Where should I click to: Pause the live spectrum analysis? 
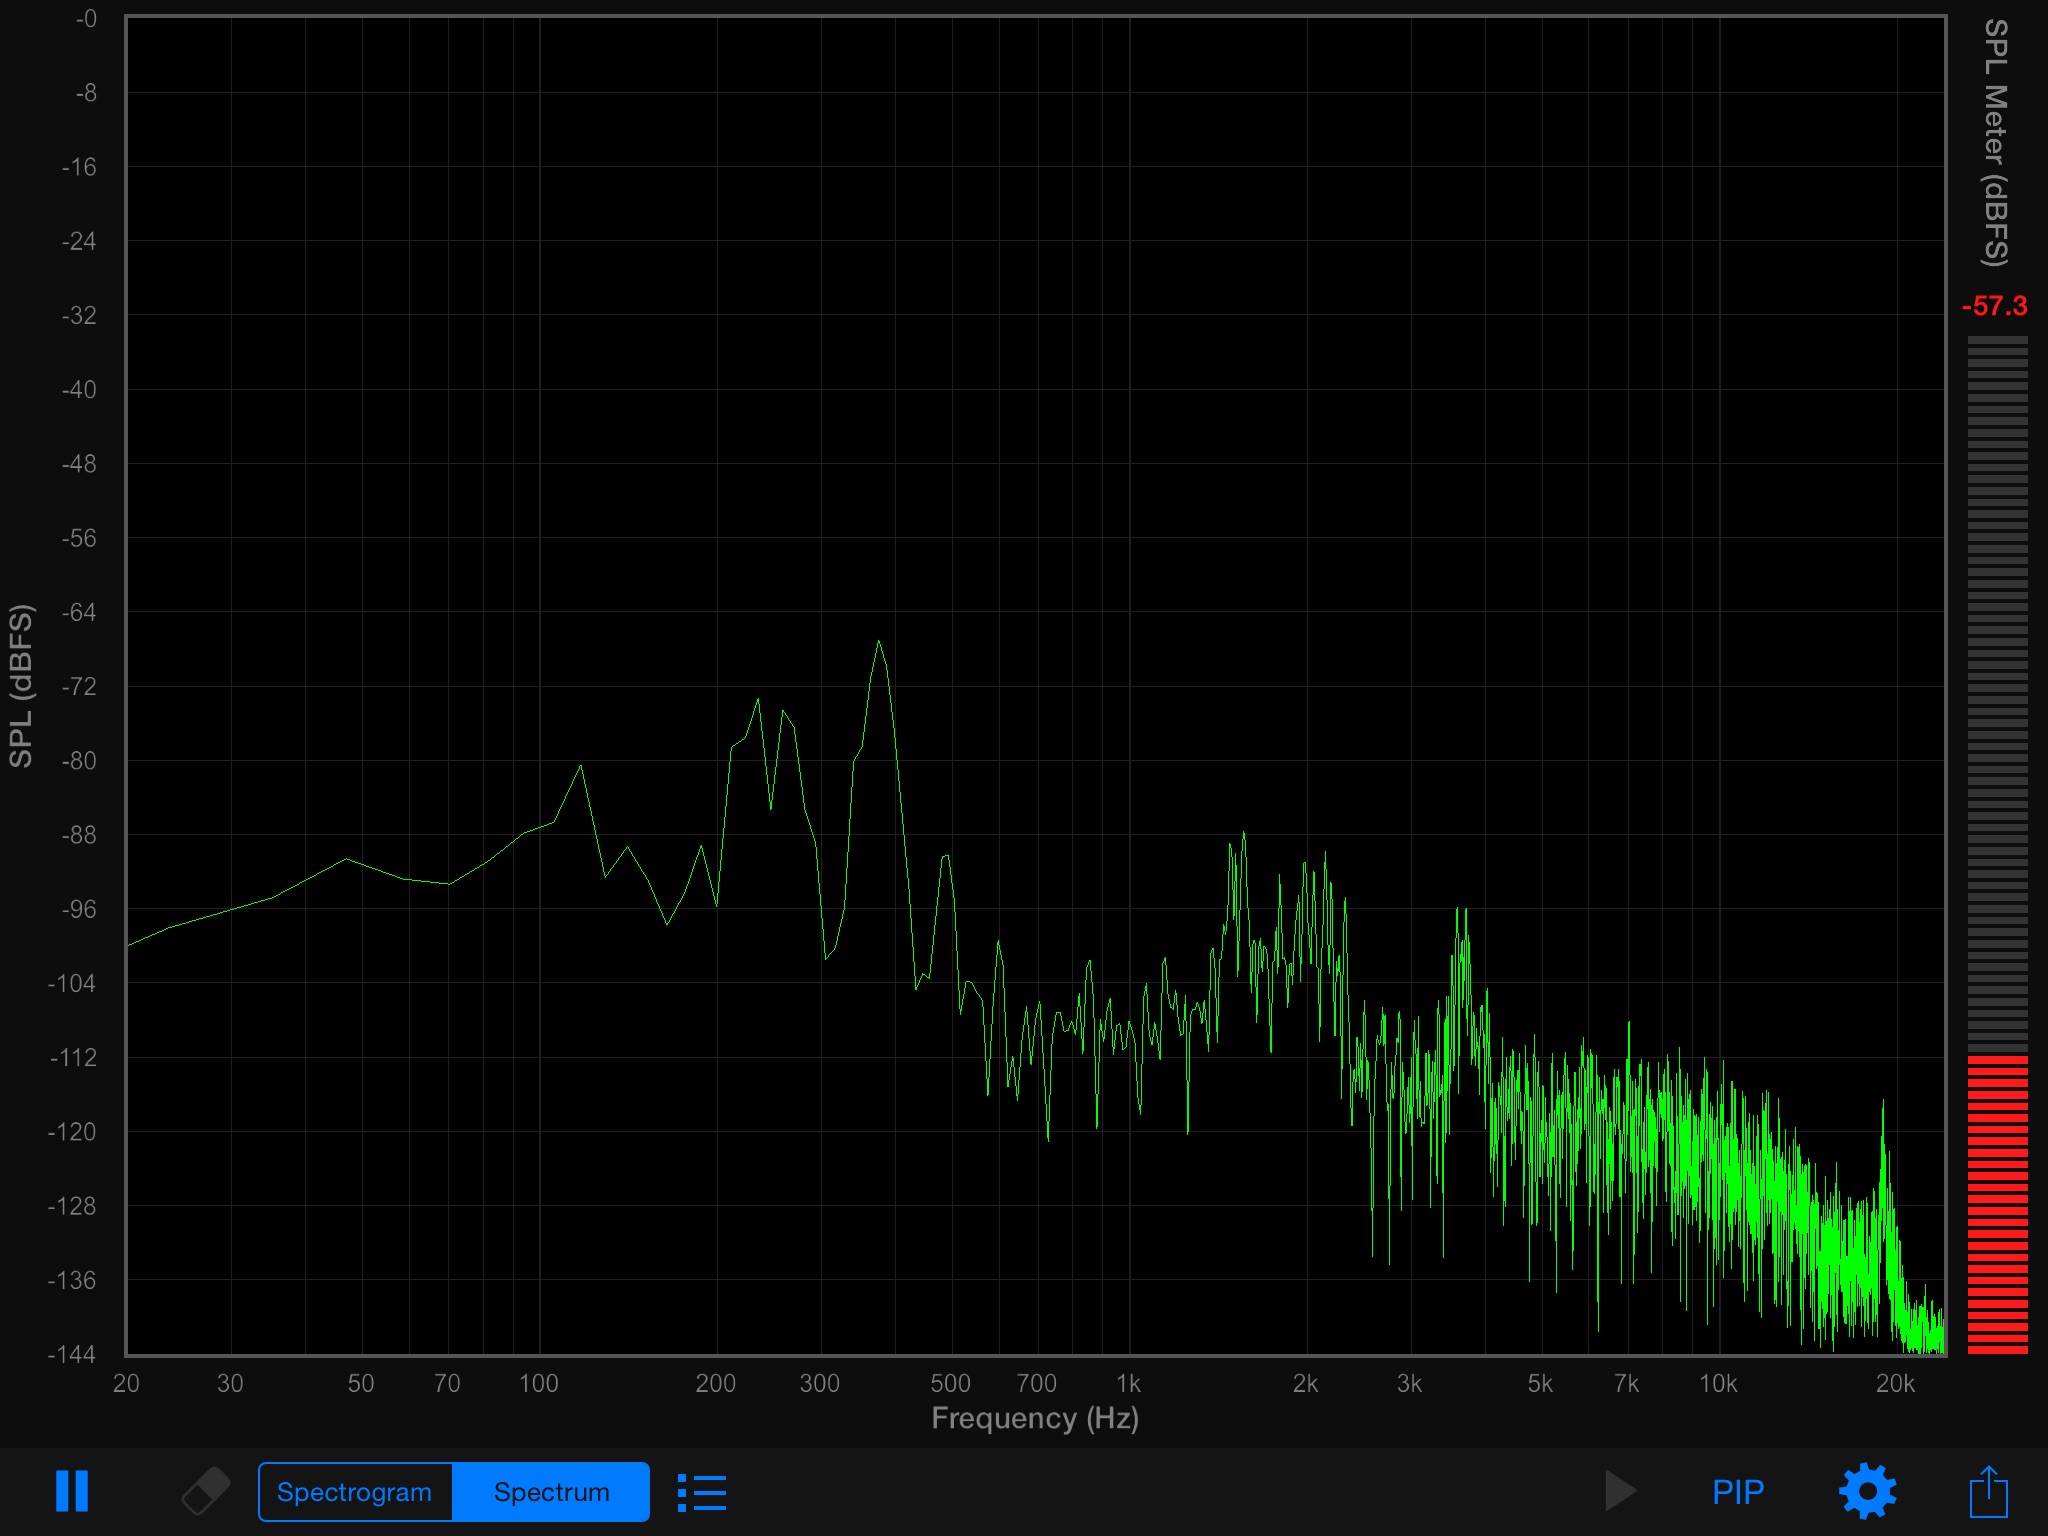[72, 1491]
